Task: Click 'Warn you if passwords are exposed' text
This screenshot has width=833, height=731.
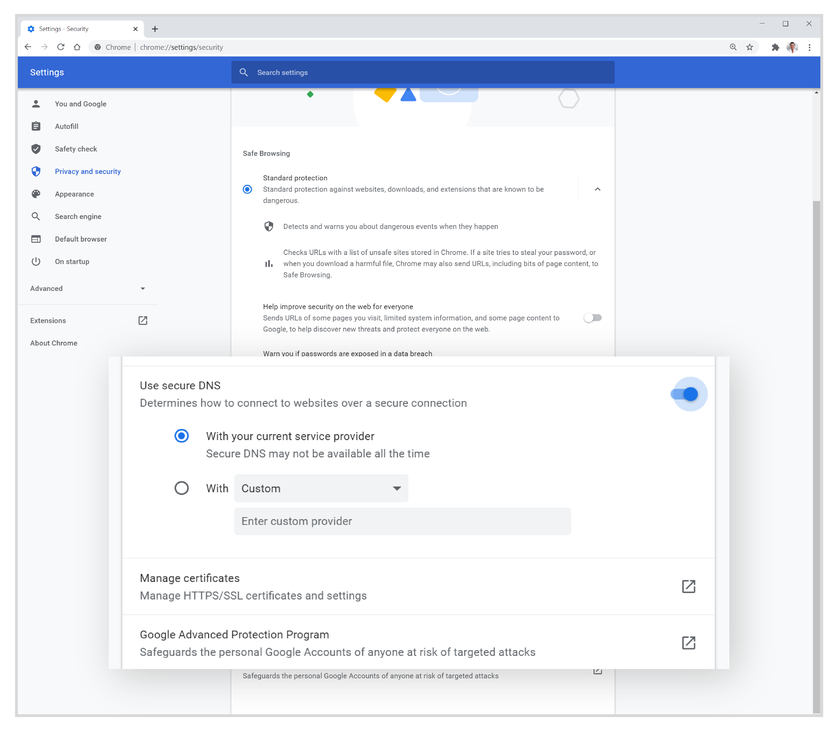Action: coord(347,353)
